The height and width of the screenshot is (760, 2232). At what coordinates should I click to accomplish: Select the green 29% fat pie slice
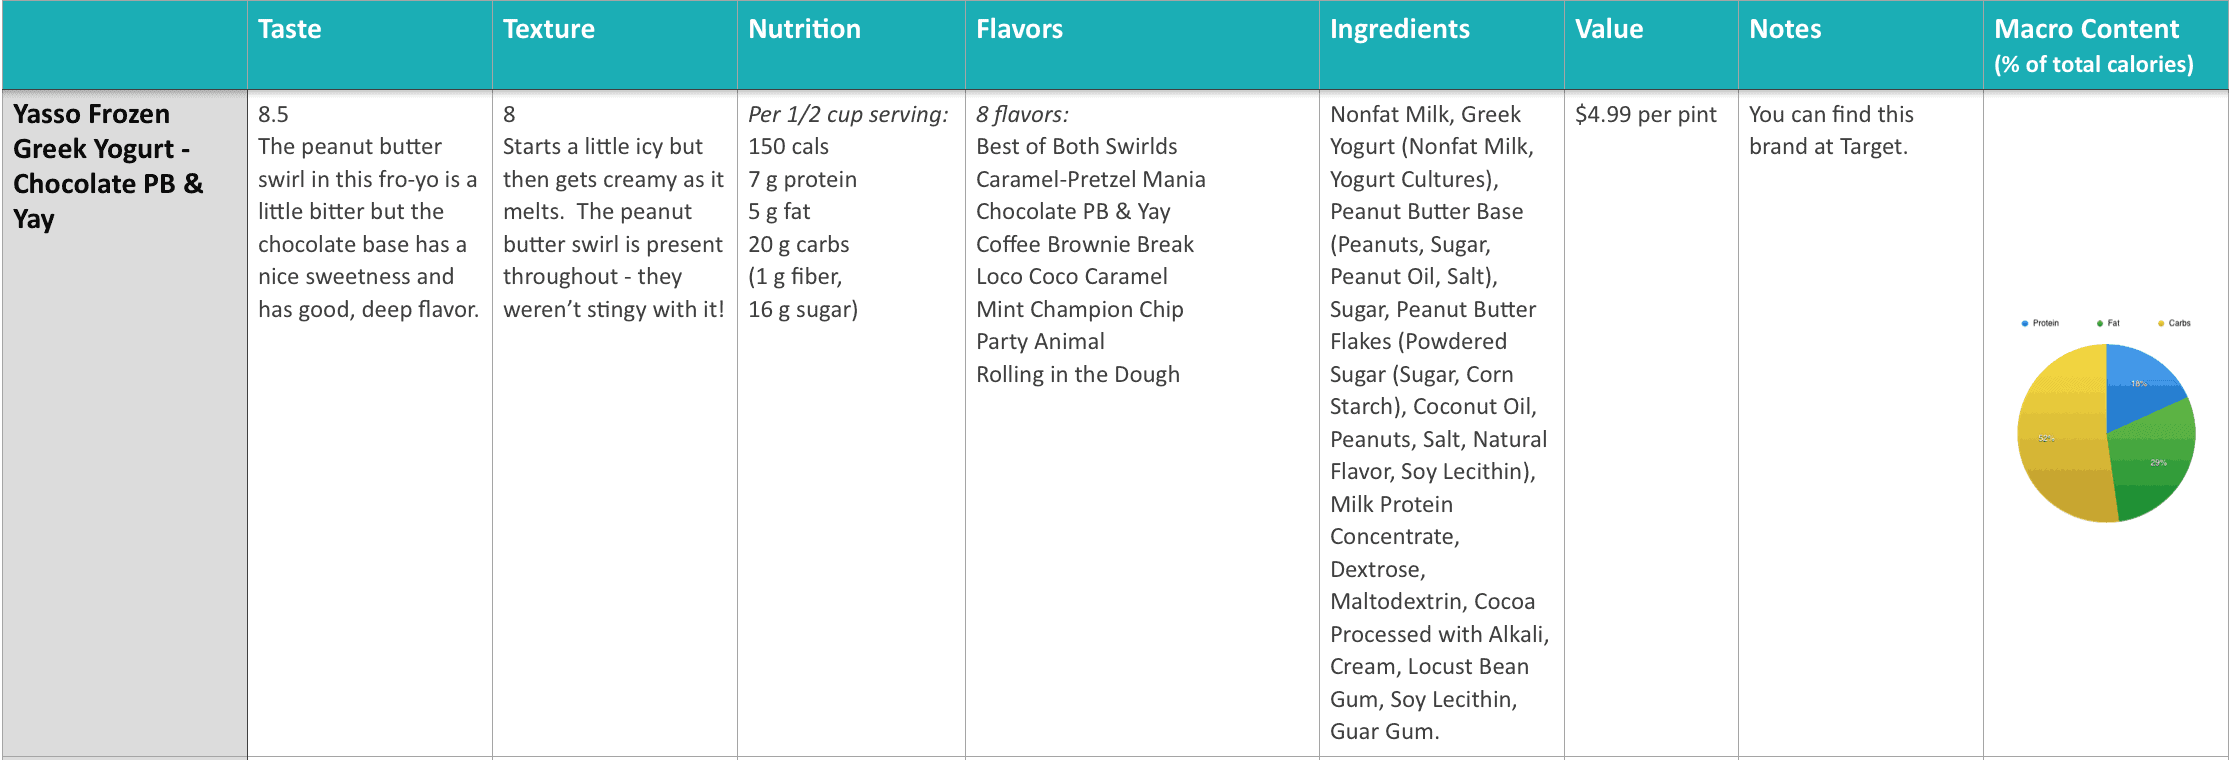coord(2155,460)
